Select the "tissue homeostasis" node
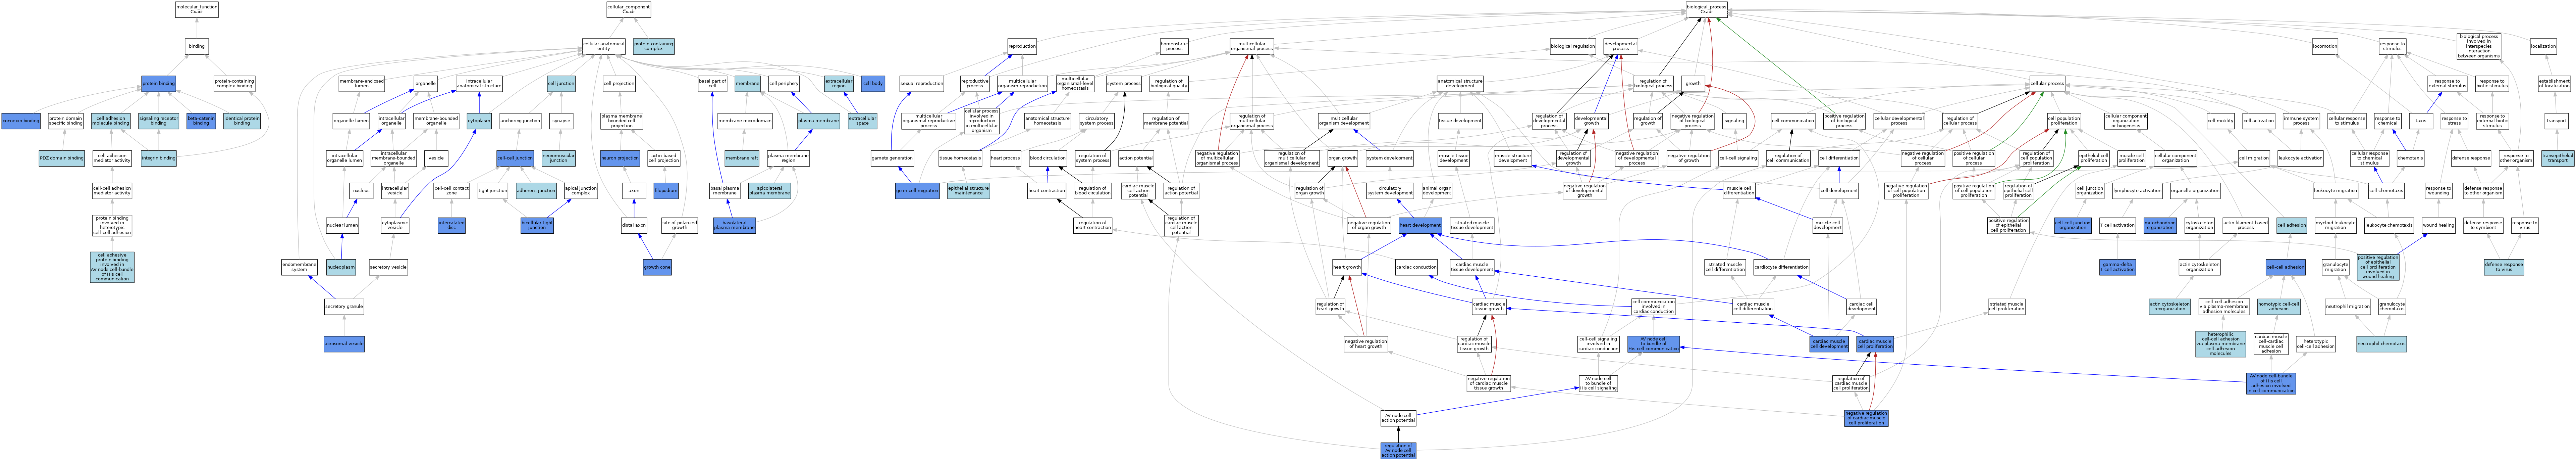Screen dimensions: 2576x461 tap(960, 158)
